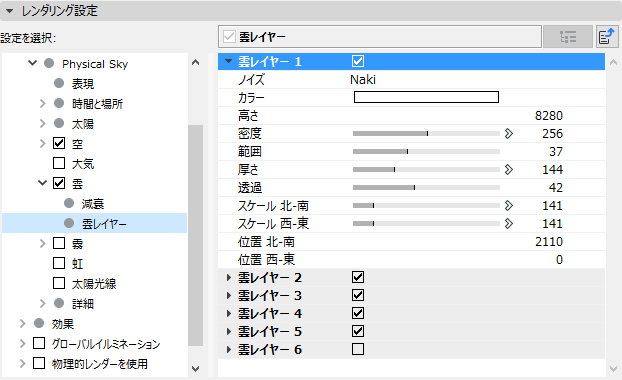
Task: Expand the 霧 node chevron
Action: click(x=42, y=243)
